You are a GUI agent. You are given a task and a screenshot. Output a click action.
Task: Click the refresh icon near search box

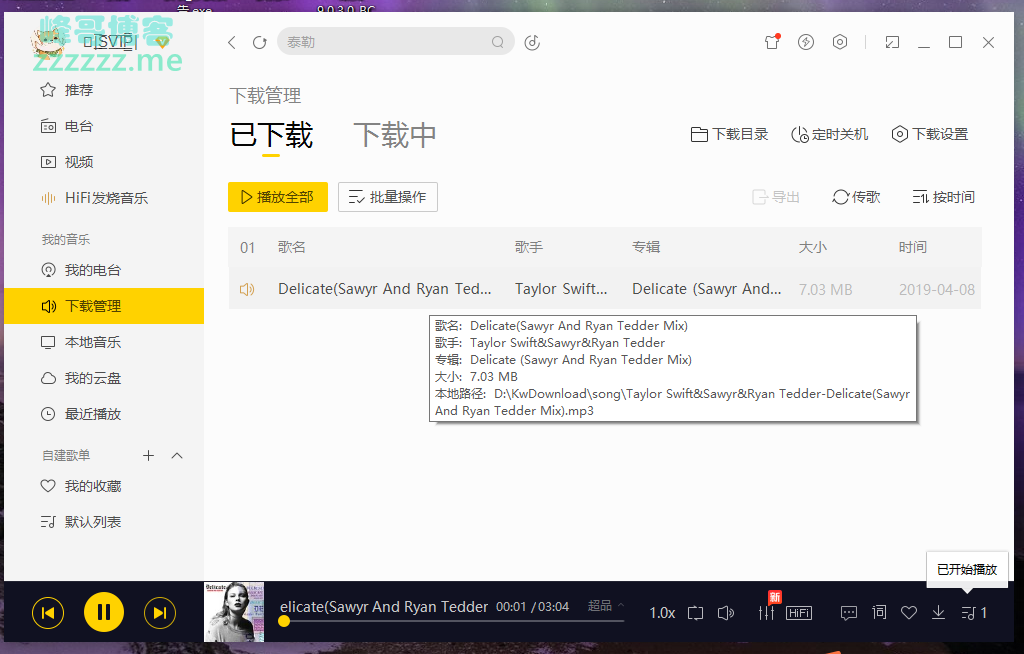pos(259,42)
